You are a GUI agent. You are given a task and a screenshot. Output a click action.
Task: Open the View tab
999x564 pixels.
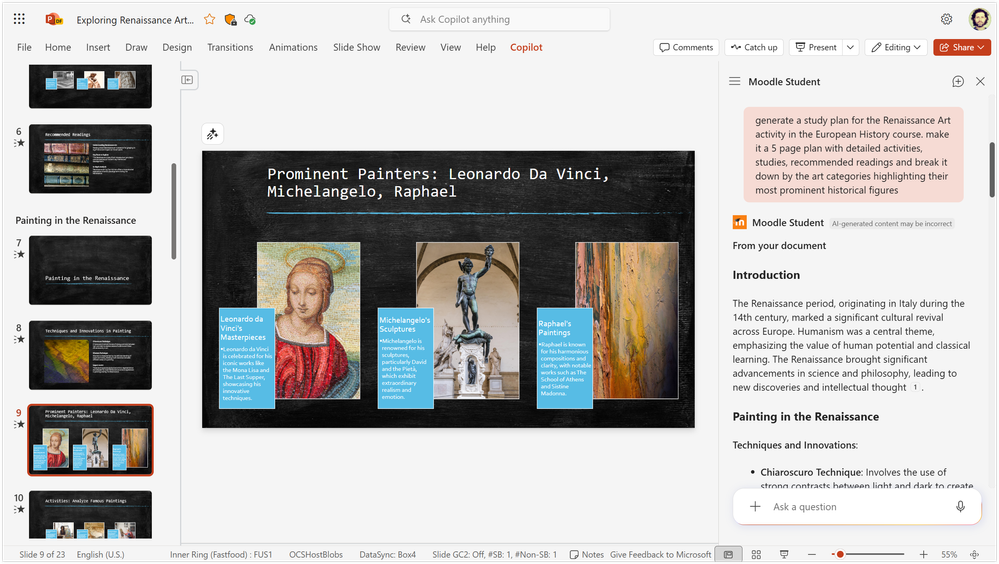tap(450, 47)
